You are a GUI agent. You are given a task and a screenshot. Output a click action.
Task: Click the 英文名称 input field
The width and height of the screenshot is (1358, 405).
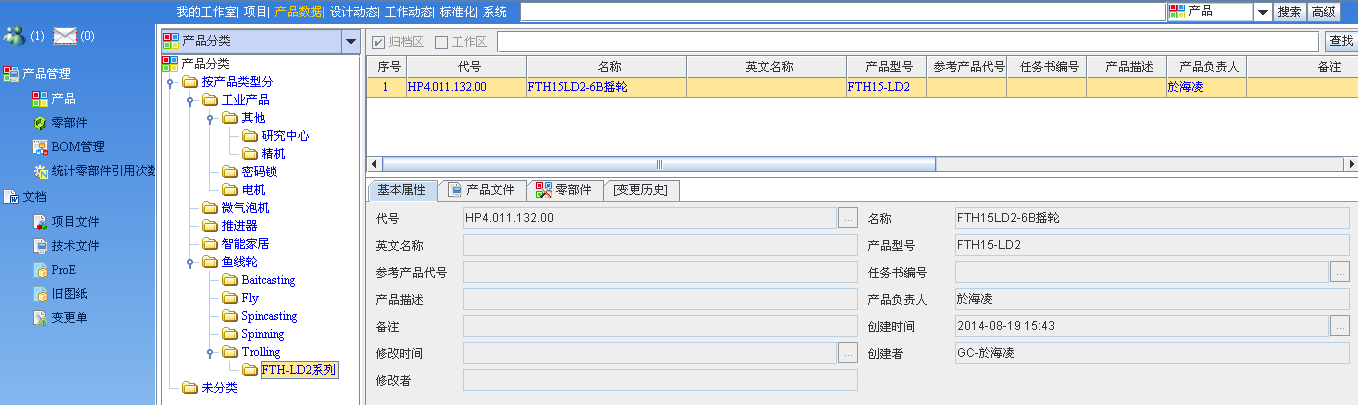click(660, 244)
